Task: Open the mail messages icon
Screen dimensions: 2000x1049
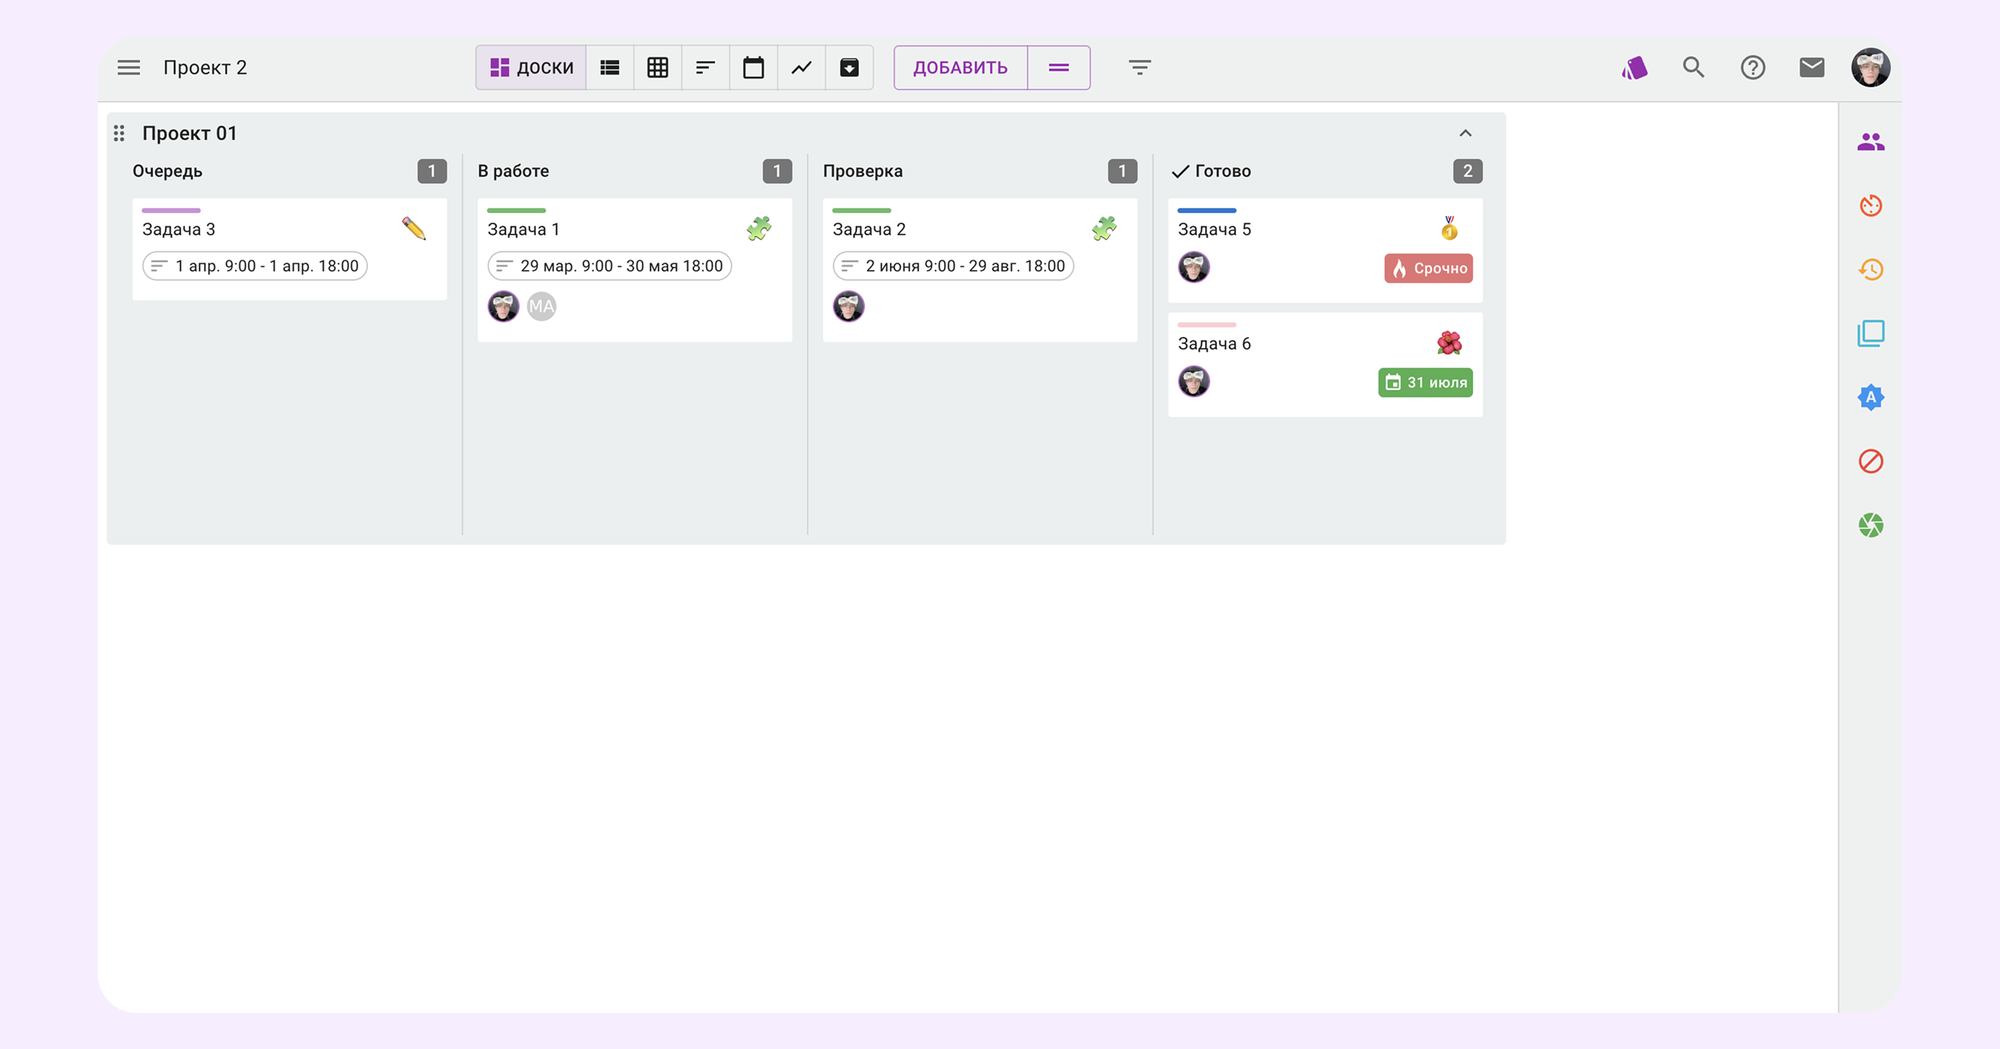Action: (1811, 68)
